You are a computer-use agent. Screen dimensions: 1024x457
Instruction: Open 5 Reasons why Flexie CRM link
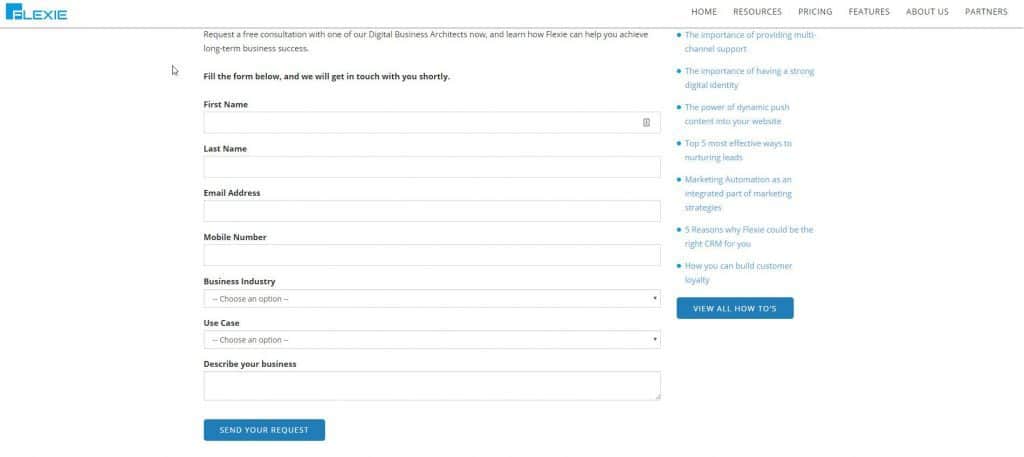748,237
